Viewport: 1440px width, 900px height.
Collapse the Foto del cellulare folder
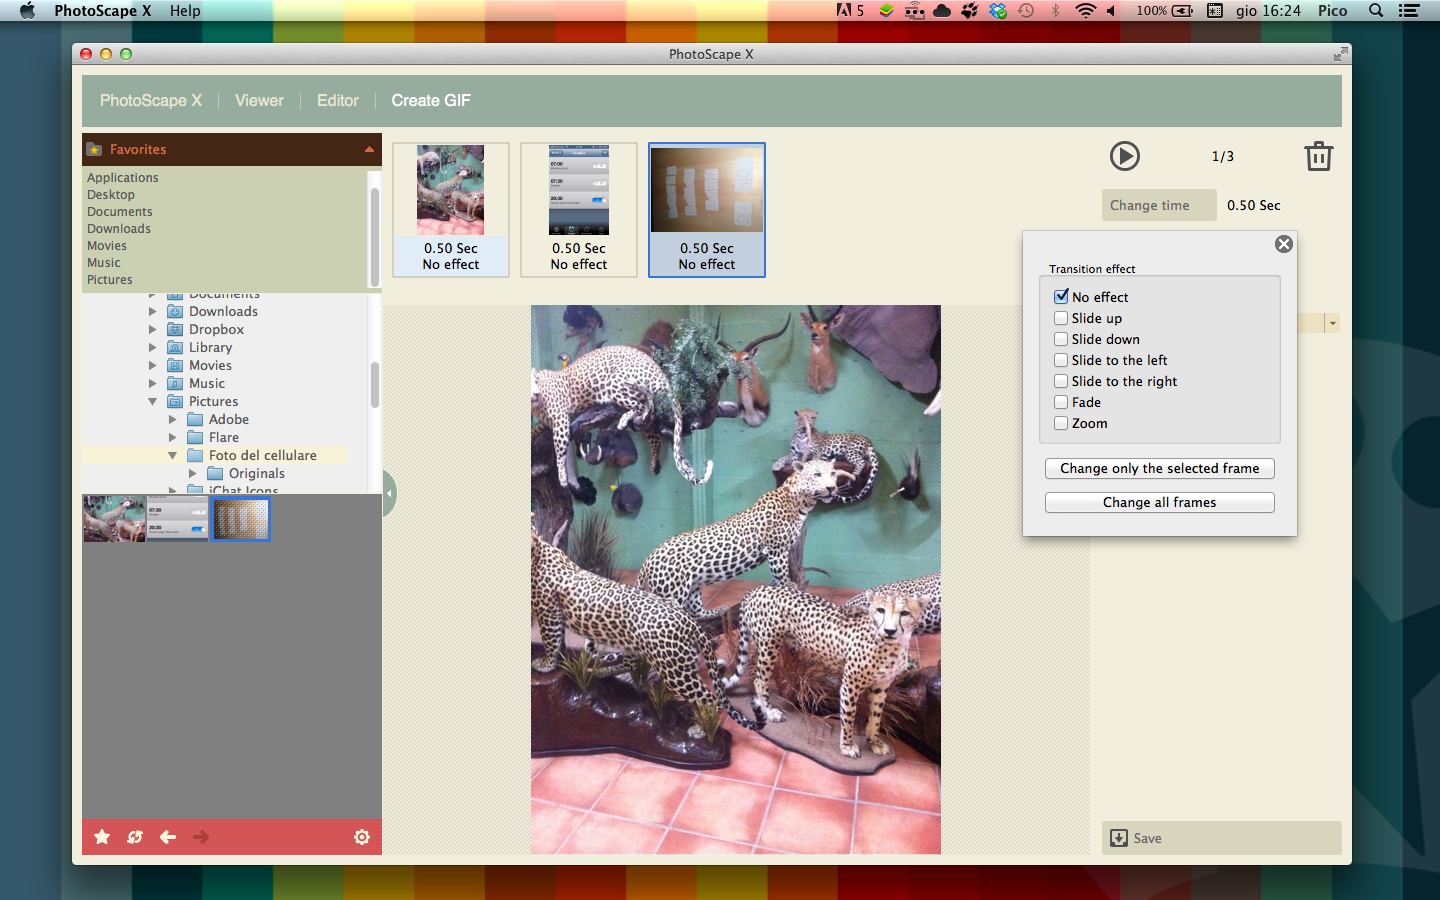coord(172,455)
